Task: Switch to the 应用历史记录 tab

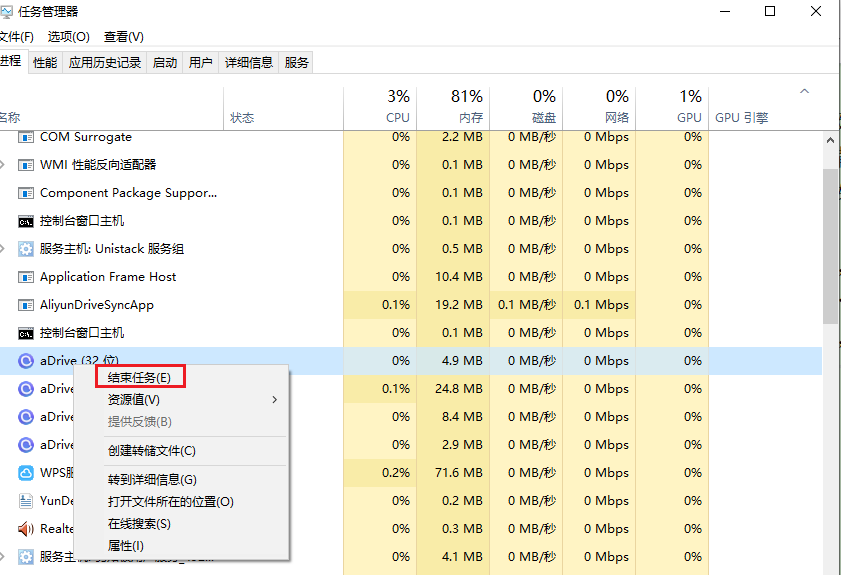Action: click(x=105, y=63)
